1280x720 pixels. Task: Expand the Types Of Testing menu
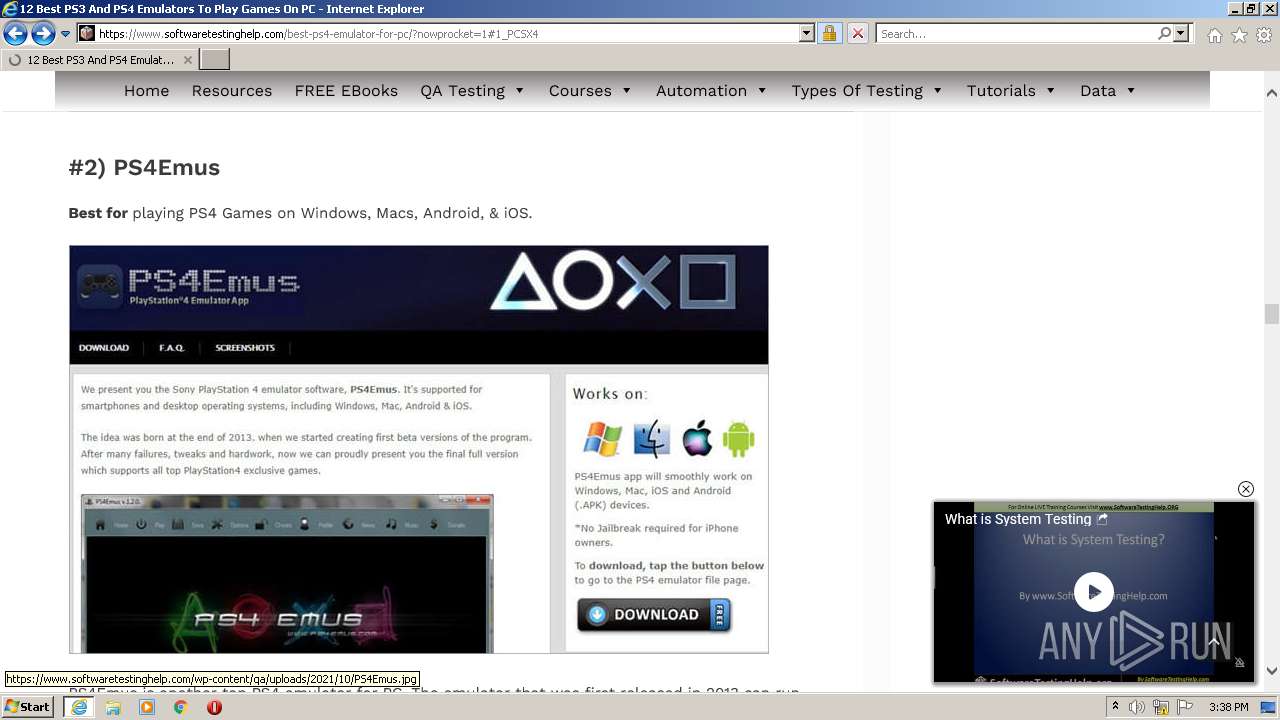[867, 90]
